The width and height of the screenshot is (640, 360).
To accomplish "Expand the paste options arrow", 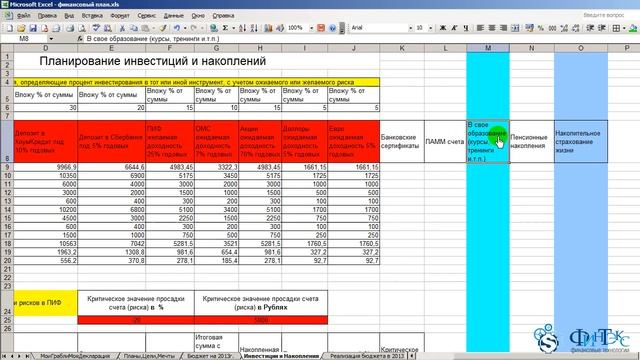I will 153,28.
